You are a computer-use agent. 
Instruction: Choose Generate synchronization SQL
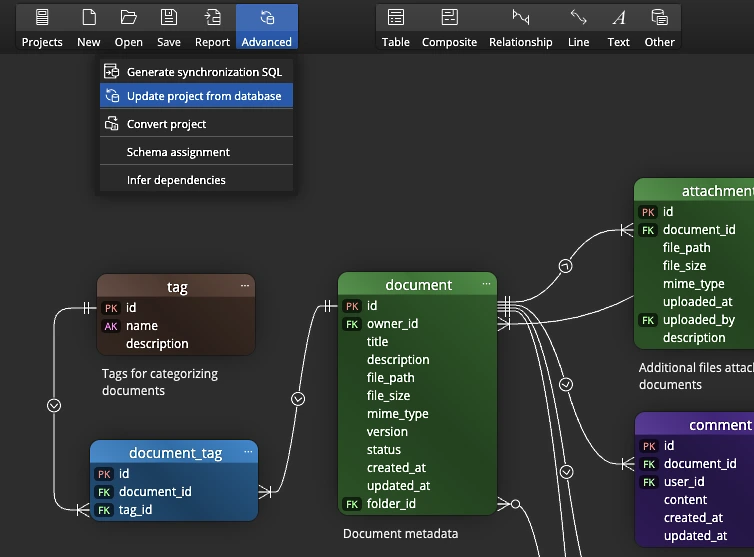tap(196, 72)
